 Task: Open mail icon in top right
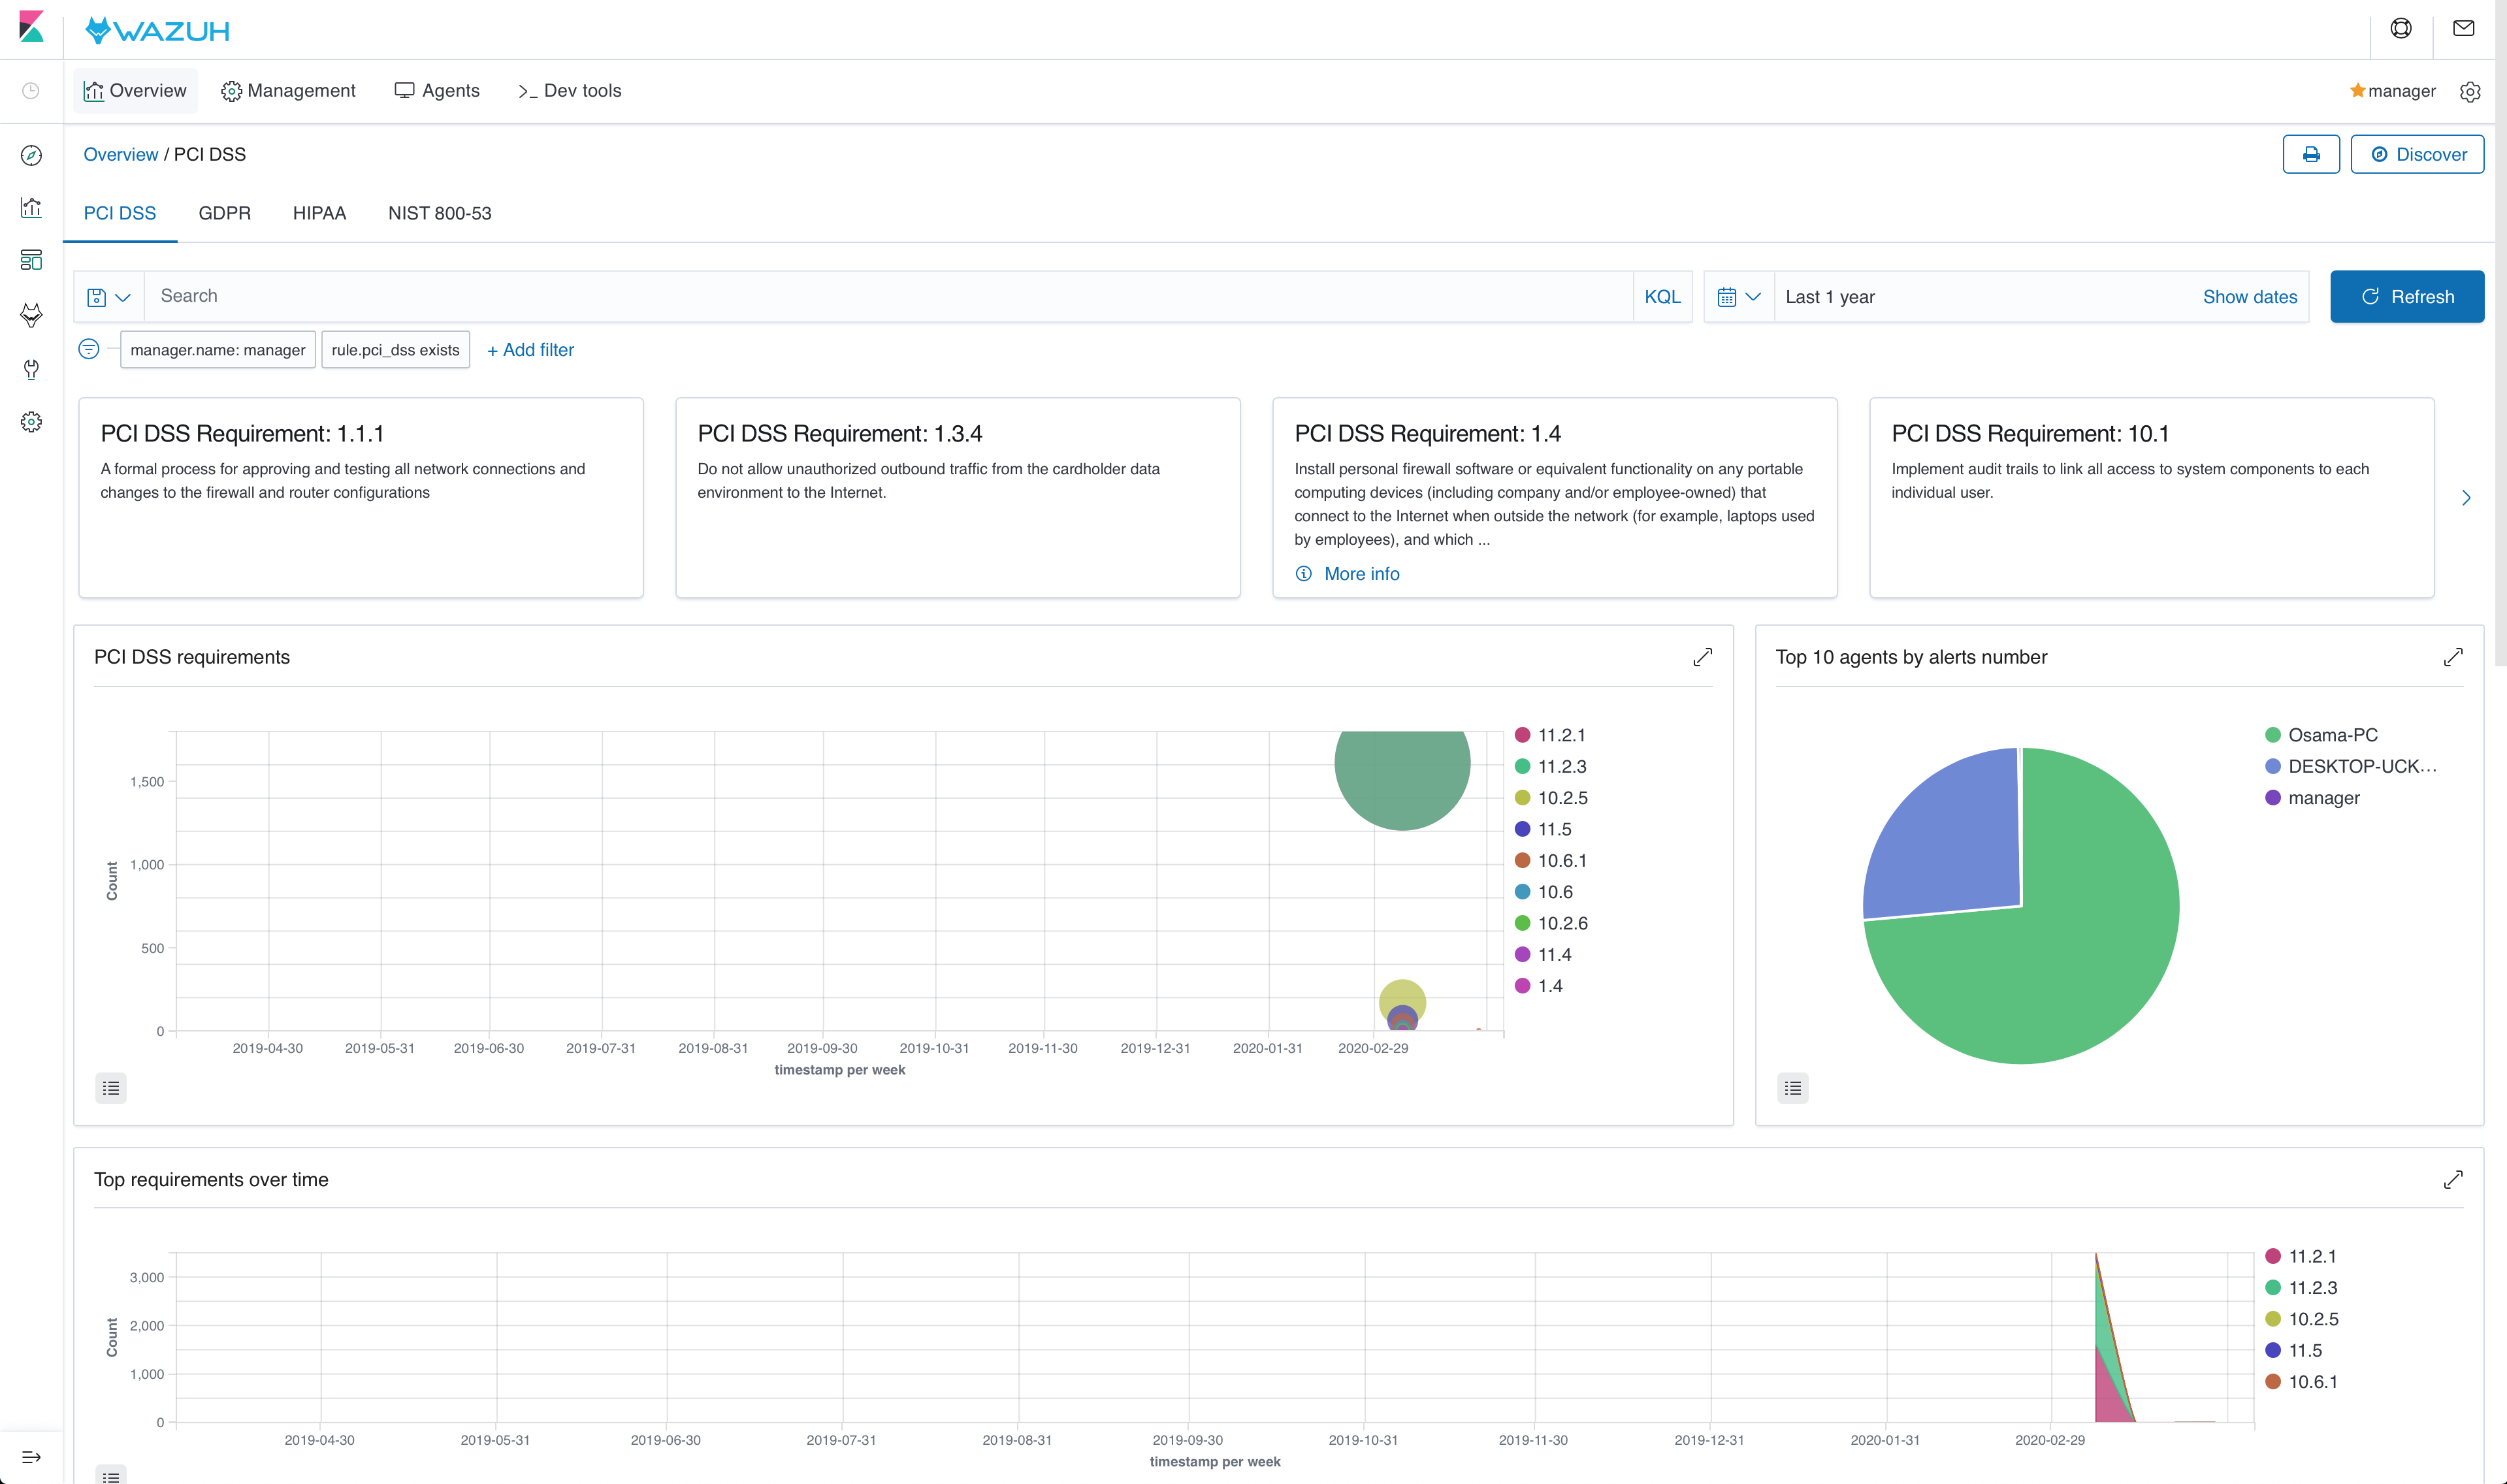coord(2463,29)
